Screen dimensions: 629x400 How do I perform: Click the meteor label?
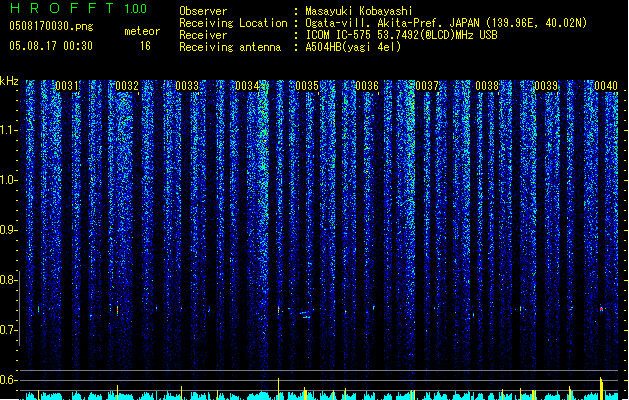(142, 31)
